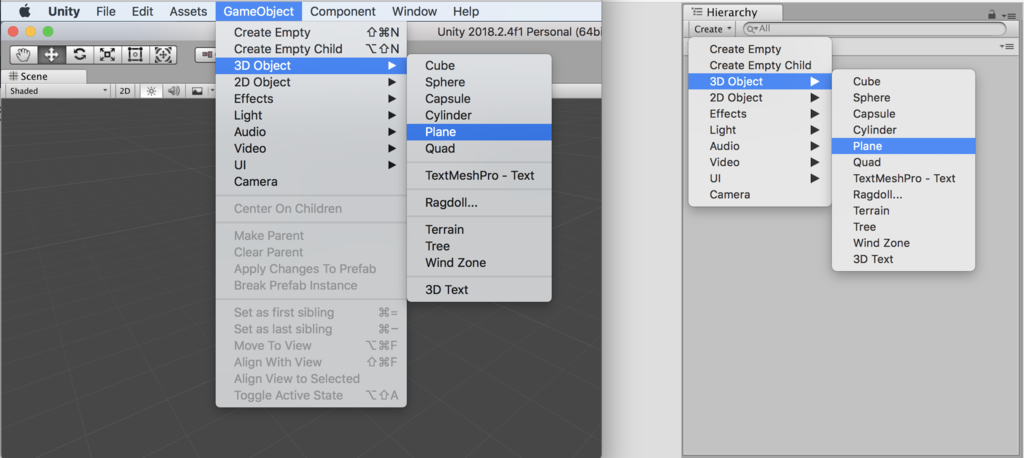
Task: Toggle scene lighting sun icon
Action: pos(151,91)
